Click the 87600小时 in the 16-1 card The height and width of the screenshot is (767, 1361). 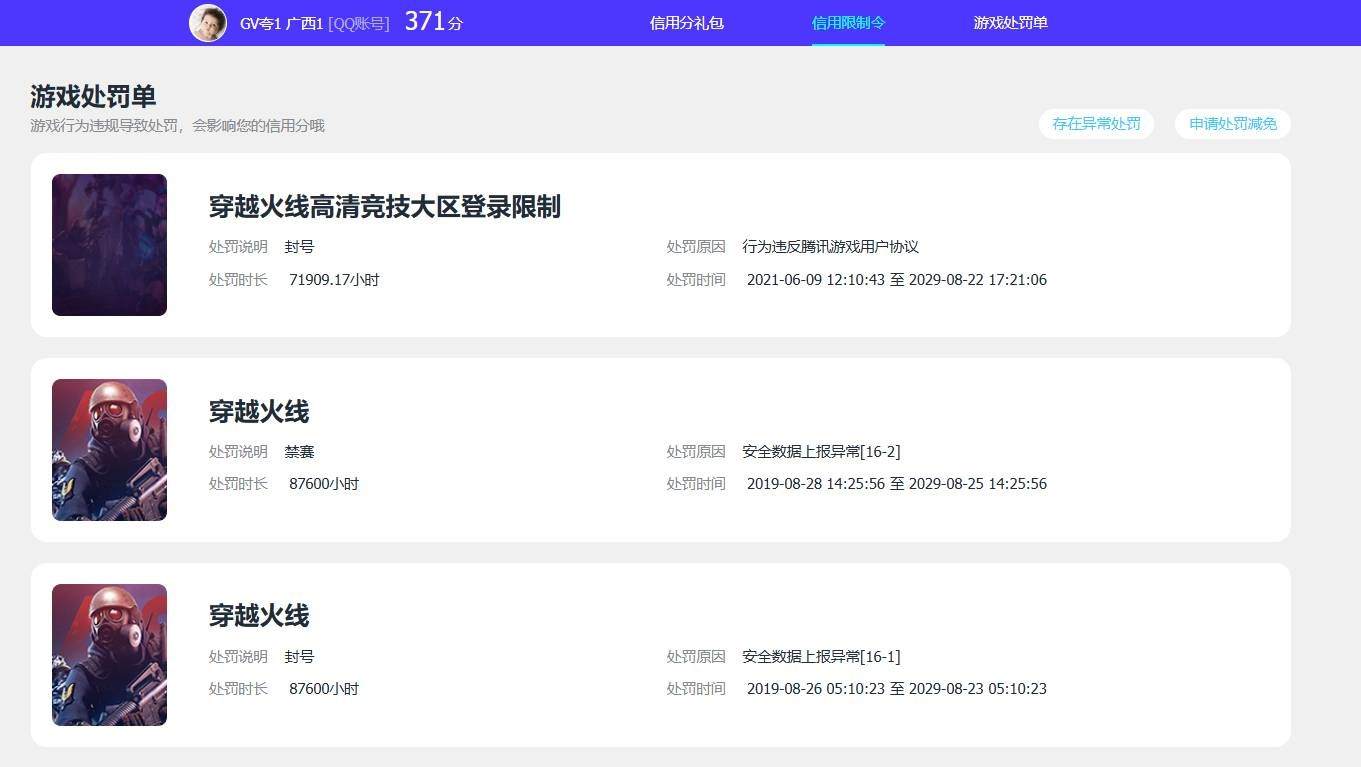324,689
